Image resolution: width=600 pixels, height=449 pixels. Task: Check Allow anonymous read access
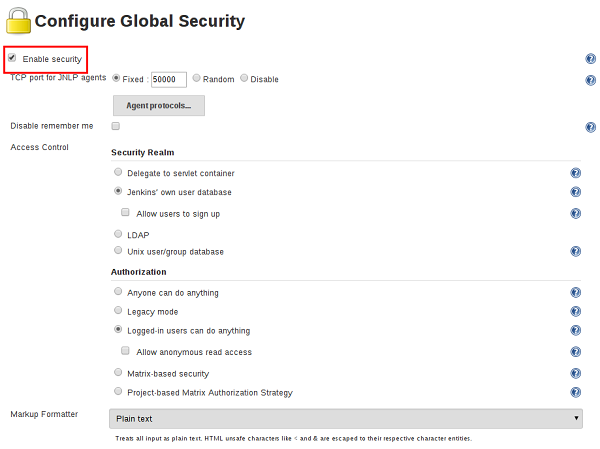126,352
